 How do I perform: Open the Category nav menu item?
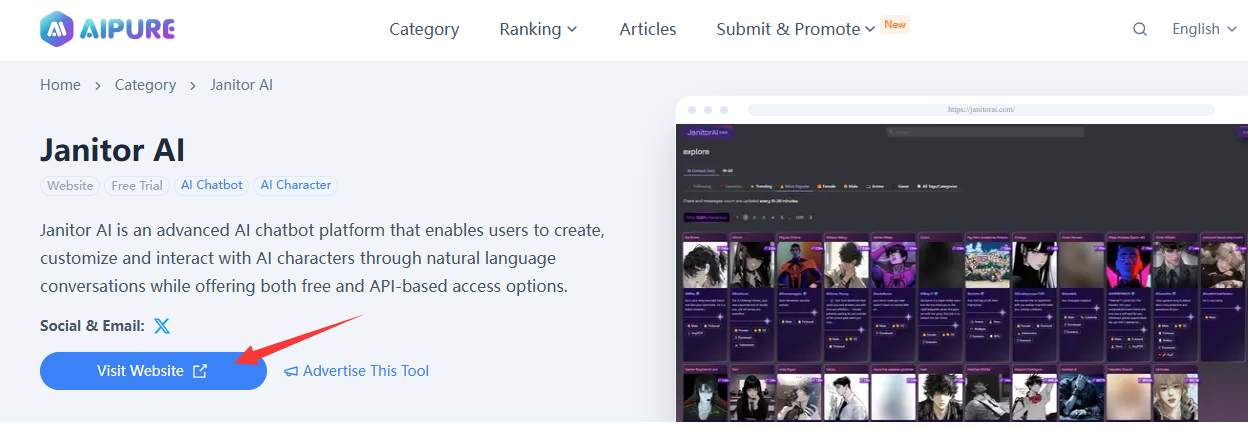coord(424,29)
